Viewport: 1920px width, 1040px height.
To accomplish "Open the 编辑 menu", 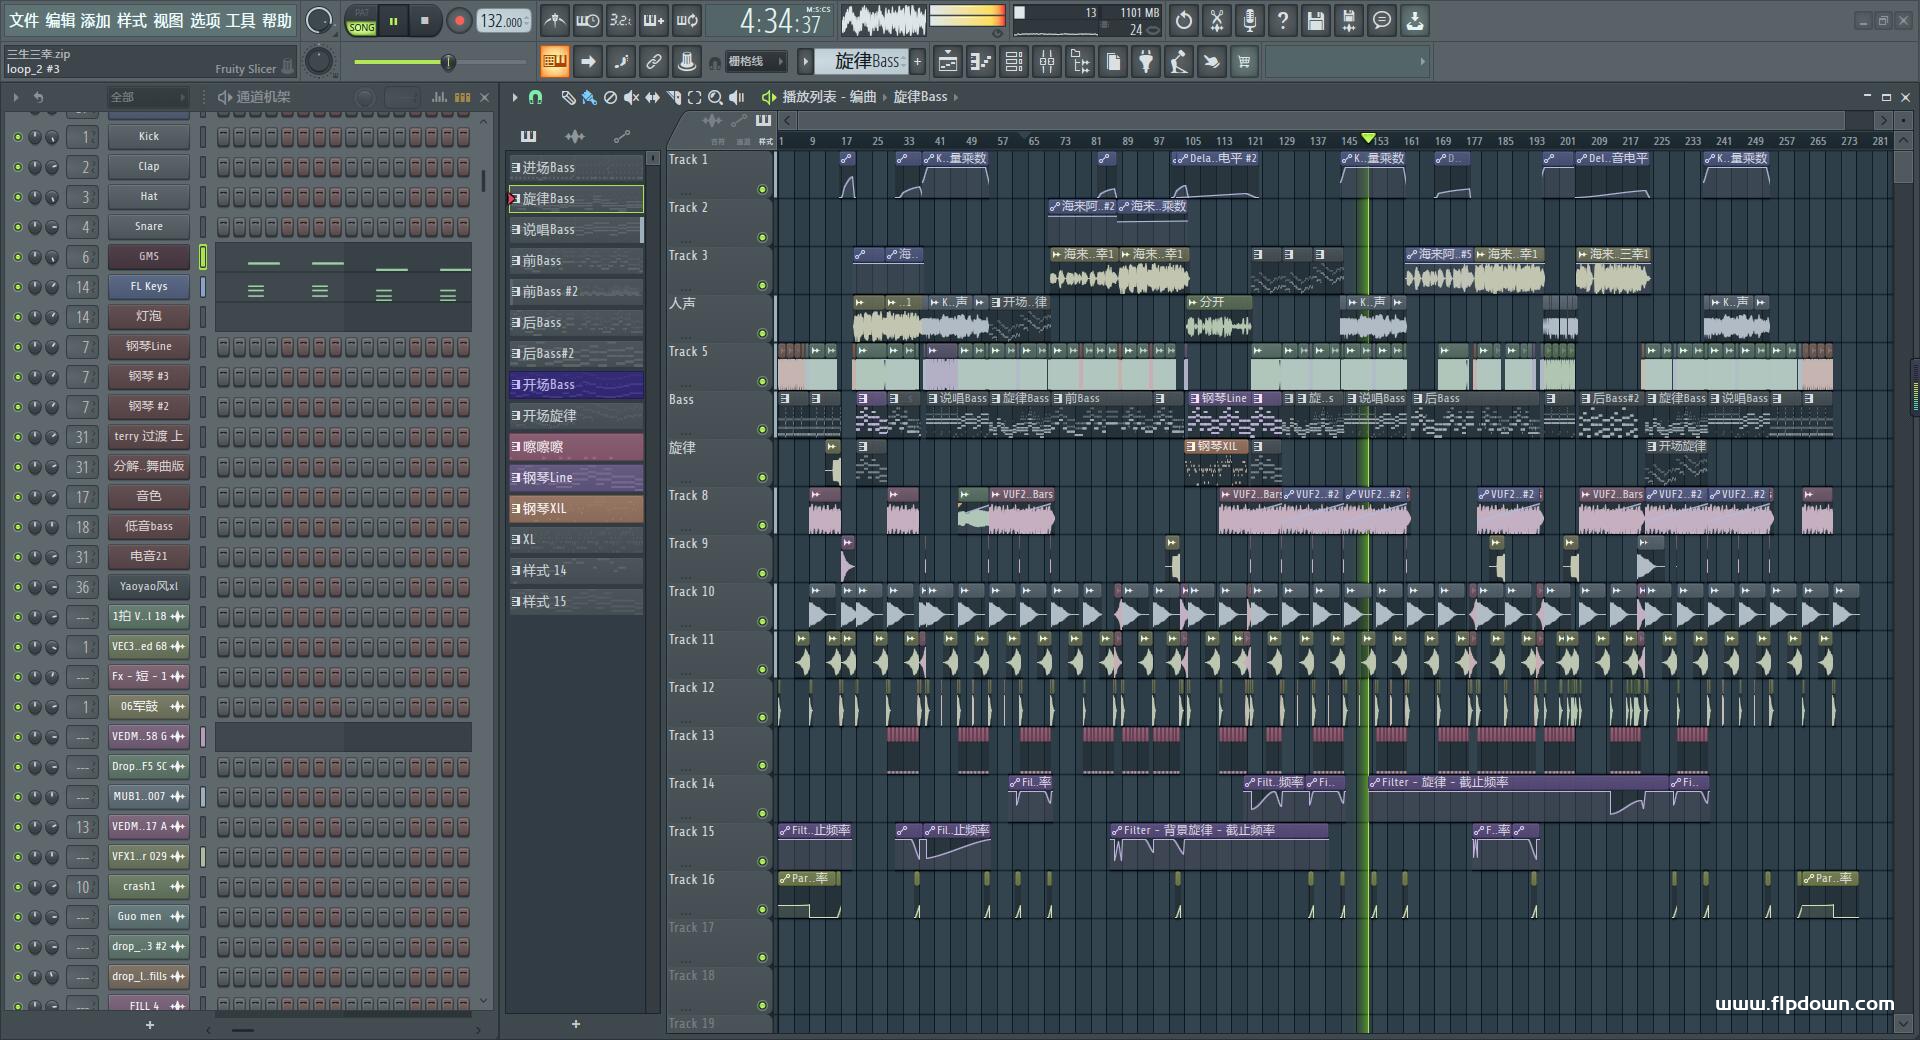I will 60,20.
